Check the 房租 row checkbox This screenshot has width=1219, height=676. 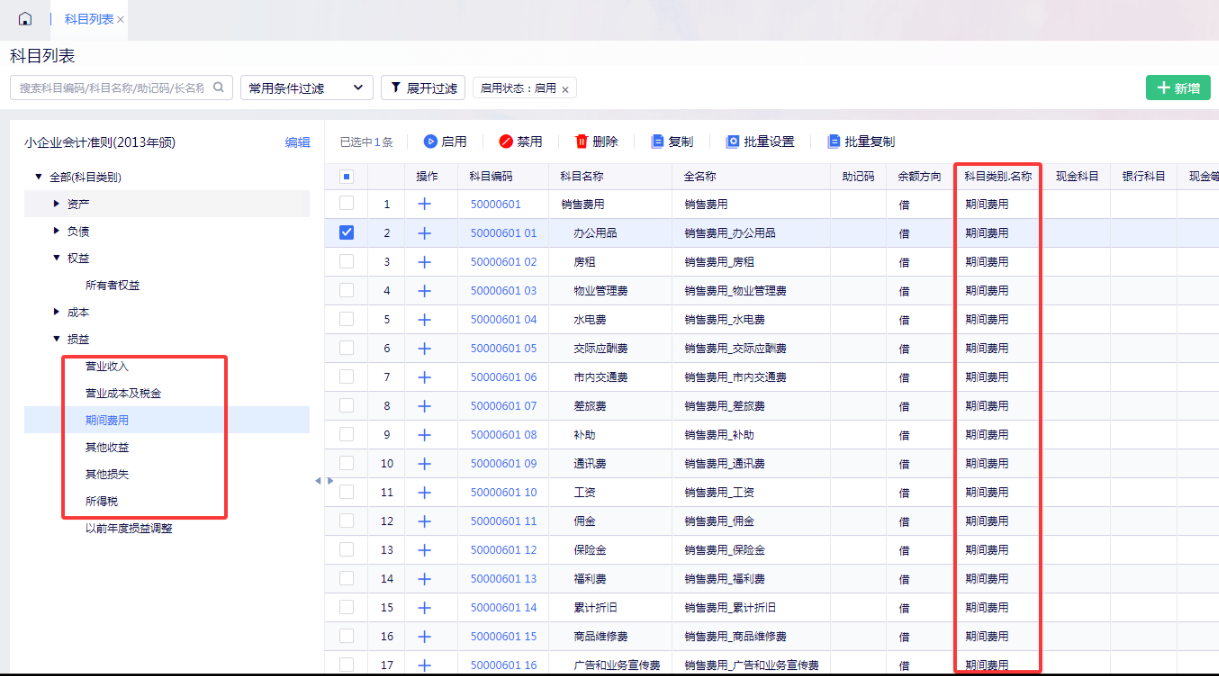coord(346,261)
